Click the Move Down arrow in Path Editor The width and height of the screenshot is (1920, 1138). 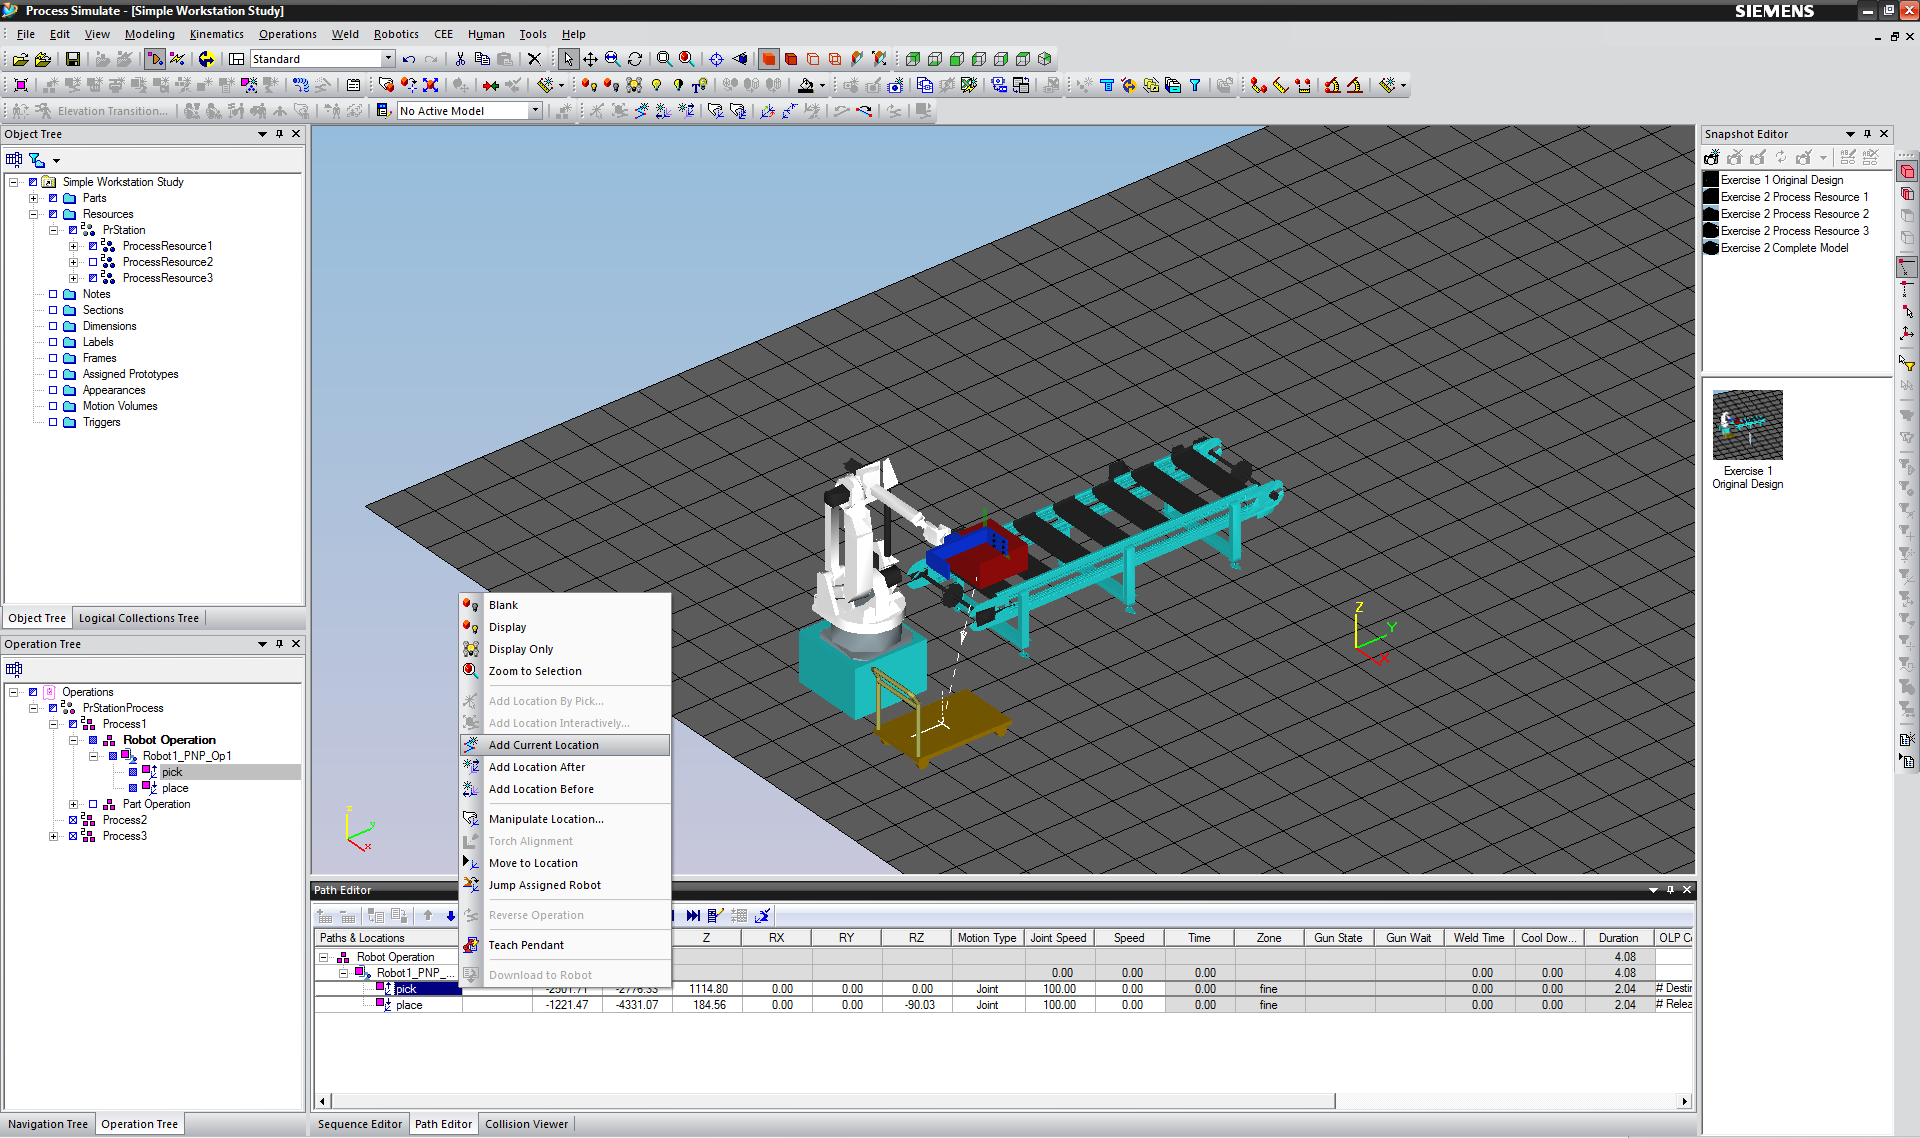[x=450, y=915]
